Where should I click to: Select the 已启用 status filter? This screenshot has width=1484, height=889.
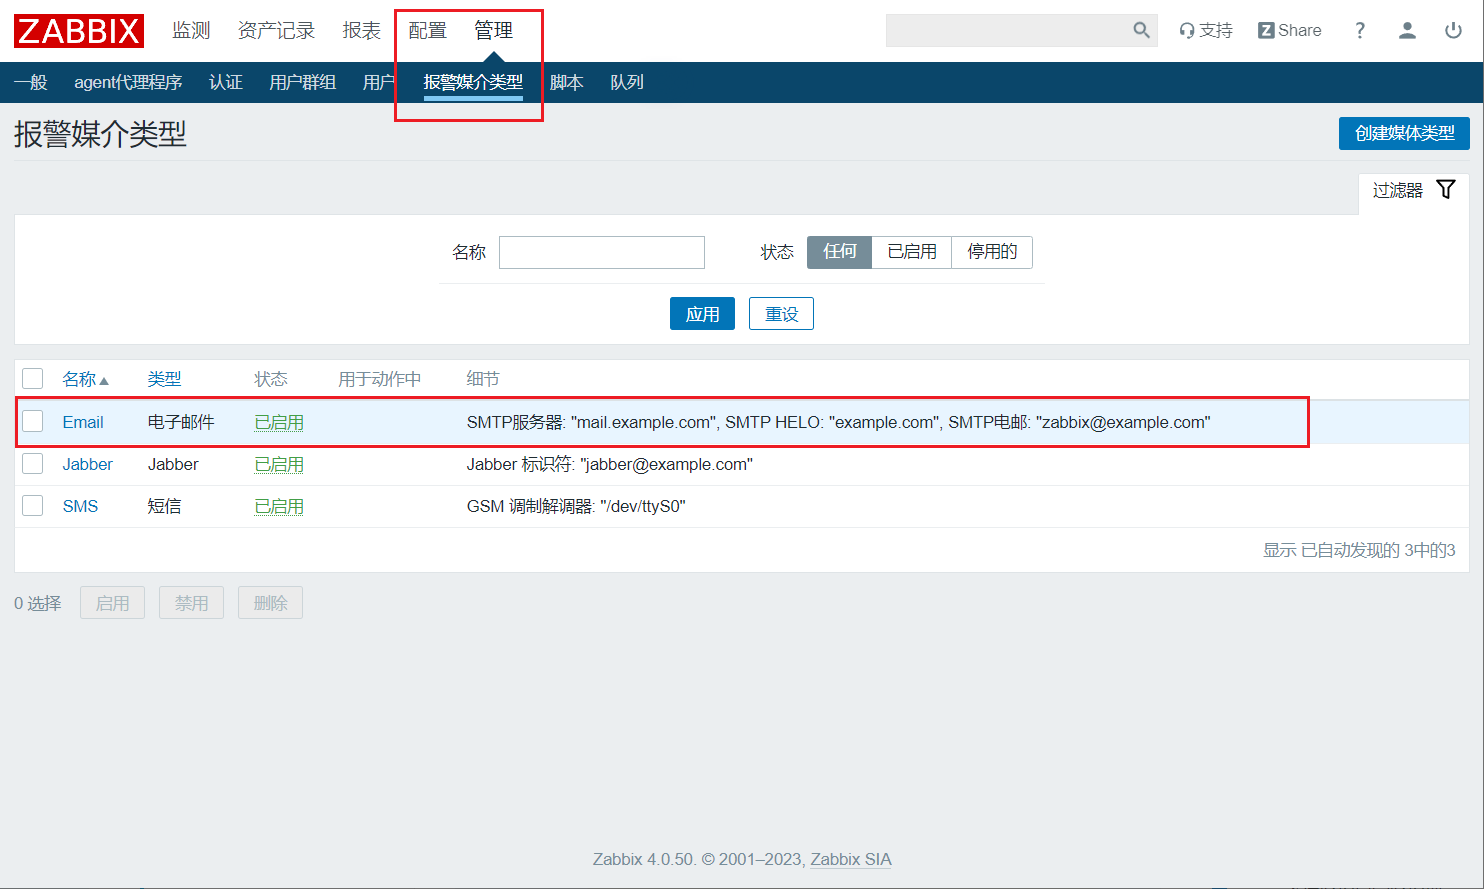911,252
